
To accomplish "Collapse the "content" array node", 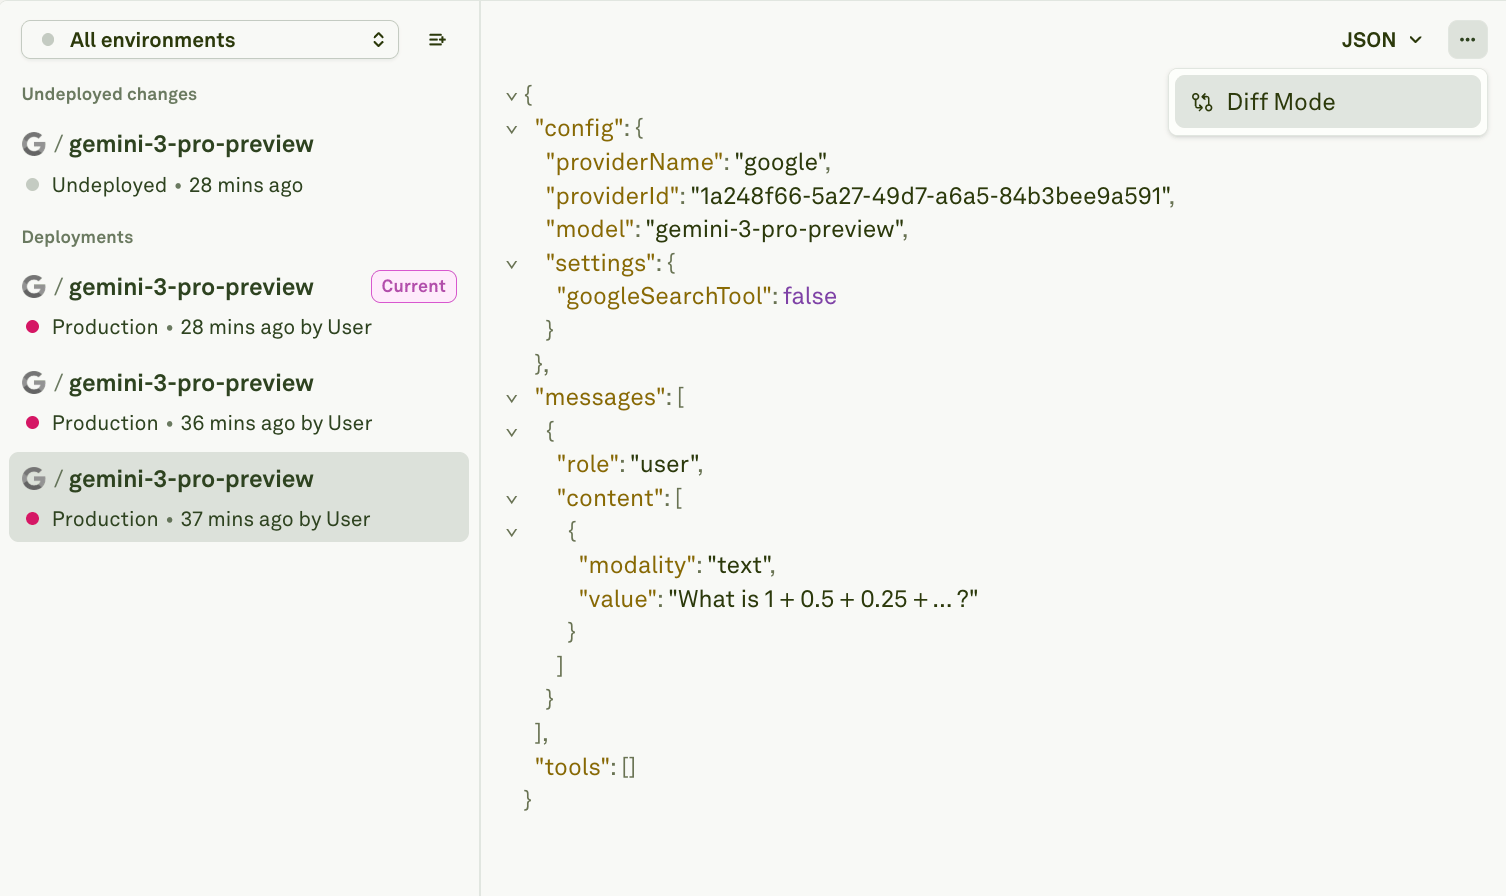I will (512, 499).
